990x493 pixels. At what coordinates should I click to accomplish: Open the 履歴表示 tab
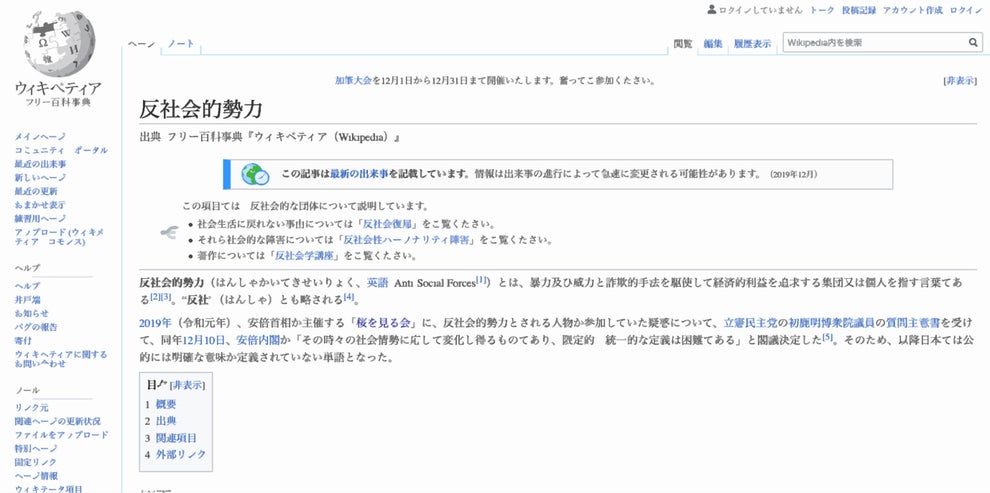pyautogui.click(x=752, y=44)
